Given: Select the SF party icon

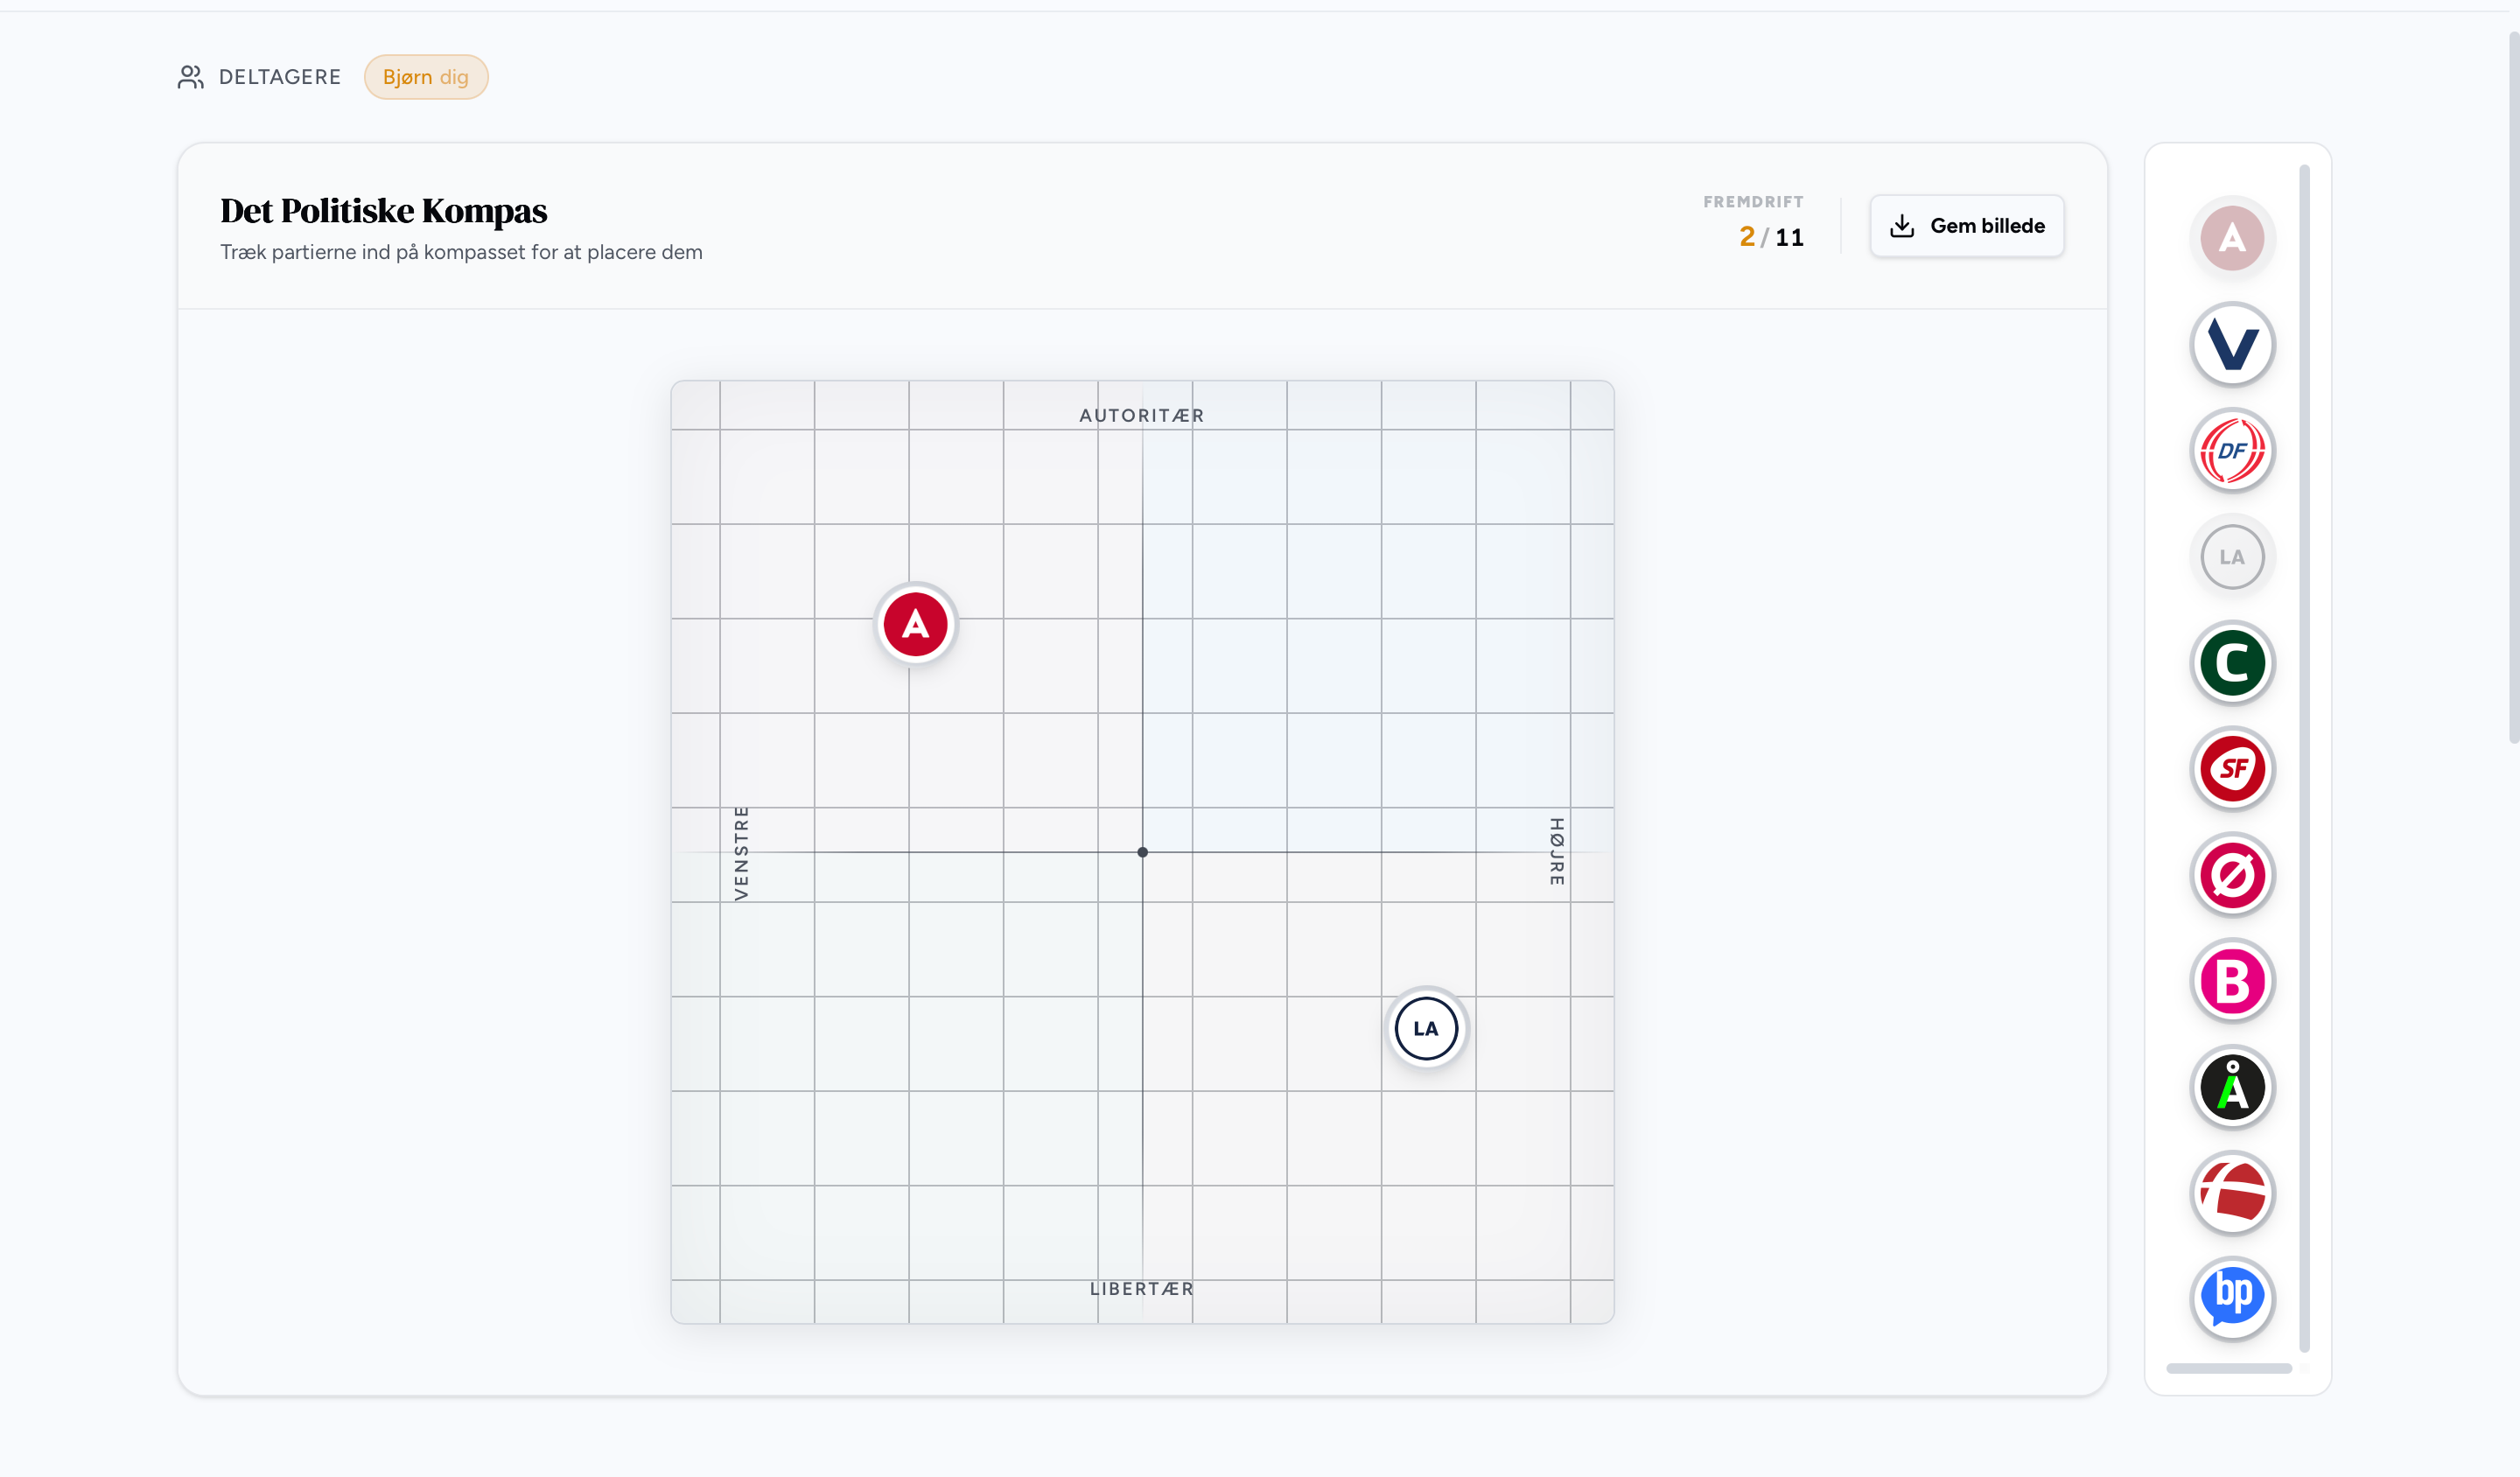Looking at the screenshot, I should click(x=2233, y=769).
